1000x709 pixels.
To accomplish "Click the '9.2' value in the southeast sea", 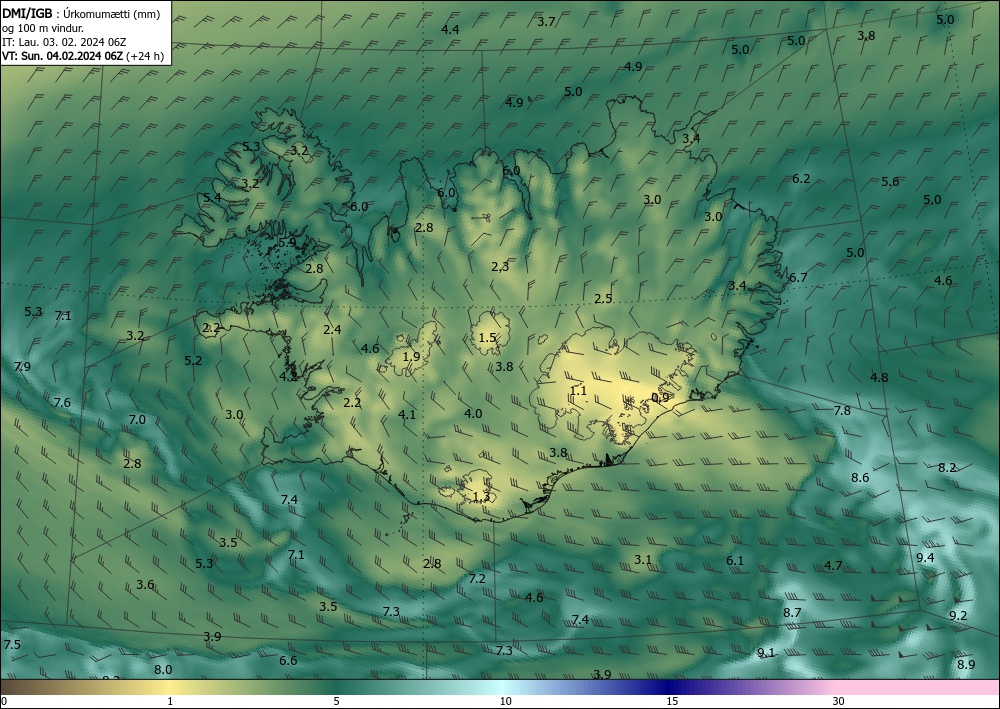I will click(959, 615).
